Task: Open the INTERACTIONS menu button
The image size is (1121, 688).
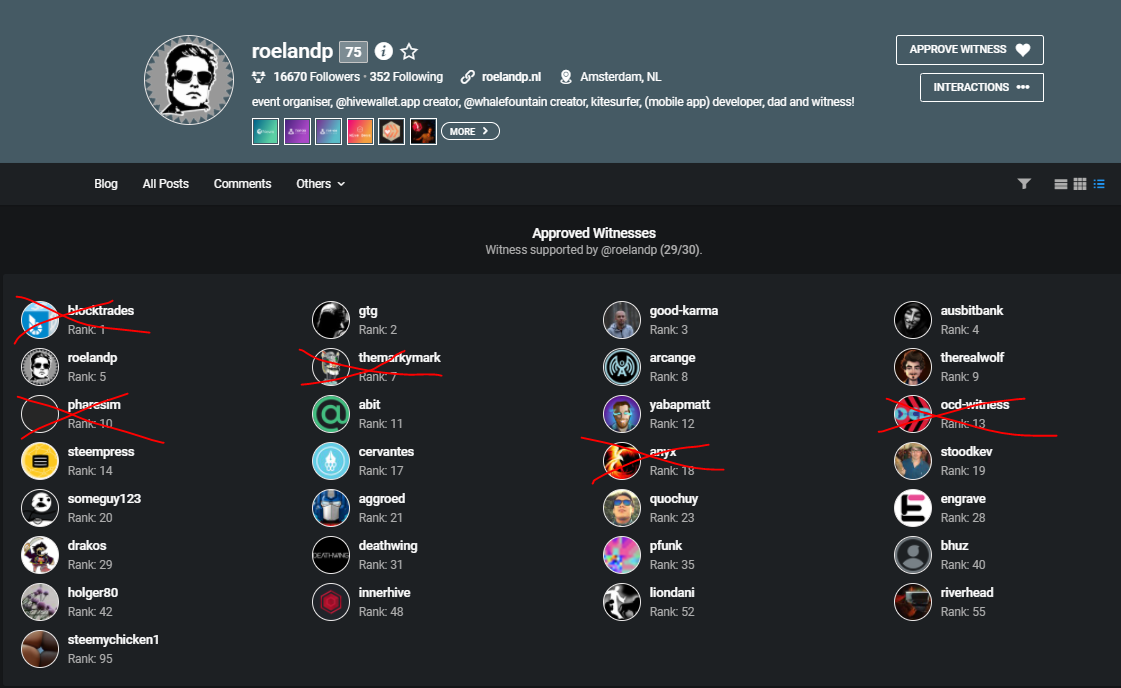Action: point(982,87)
